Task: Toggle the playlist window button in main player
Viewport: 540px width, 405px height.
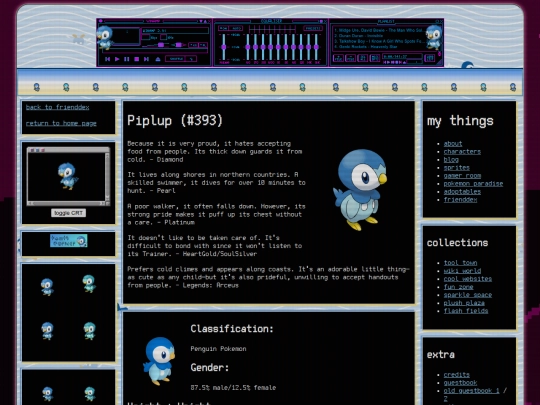Action: click(203, 45)
